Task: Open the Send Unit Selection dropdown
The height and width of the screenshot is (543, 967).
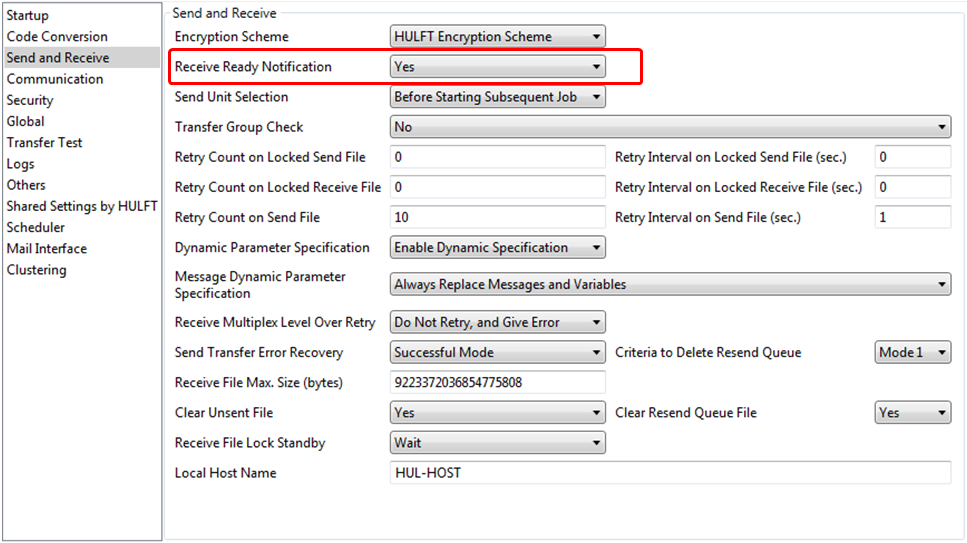Action: pyautogui.click(x=497, y=97)
